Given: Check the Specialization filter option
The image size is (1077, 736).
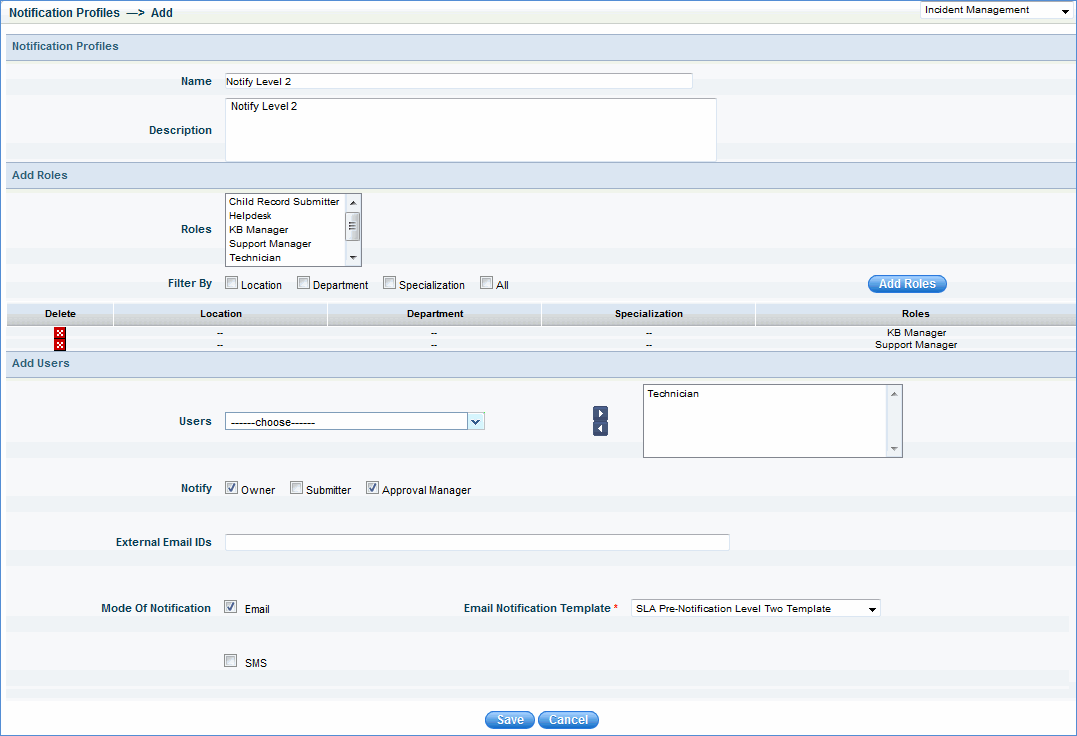Looking at the screenshot, I should click(390, 283).
